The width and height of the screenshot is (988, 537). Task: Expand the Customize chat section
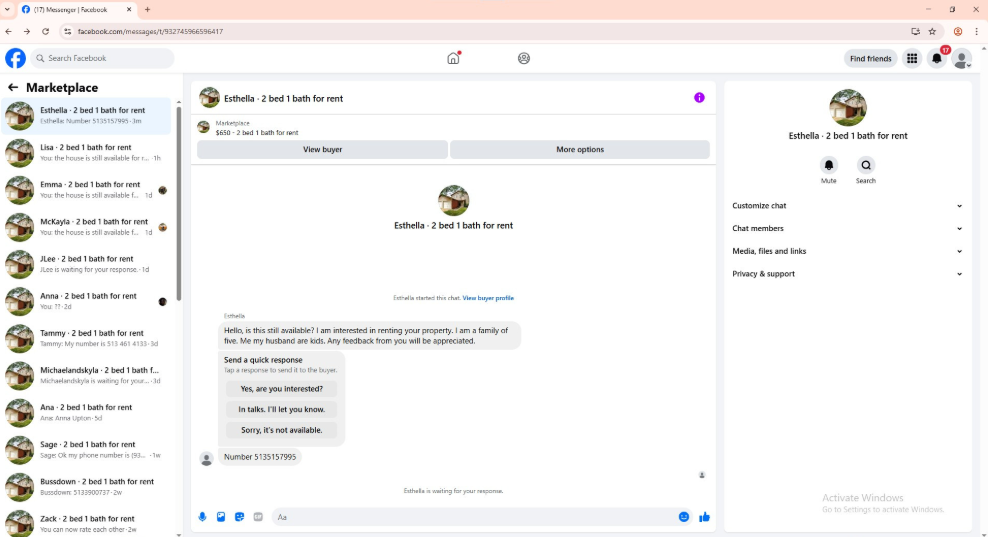[847, 205]
